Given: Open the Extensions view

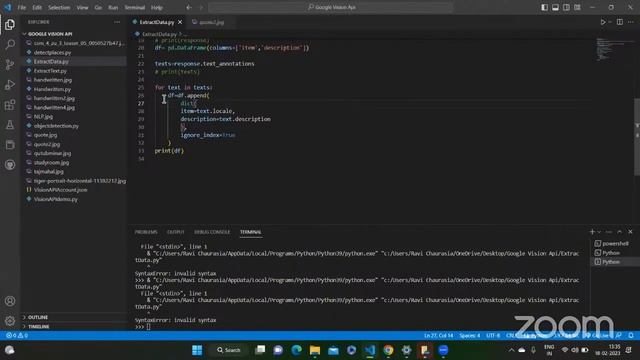Looking at the screenshot, I should point(10,105).
